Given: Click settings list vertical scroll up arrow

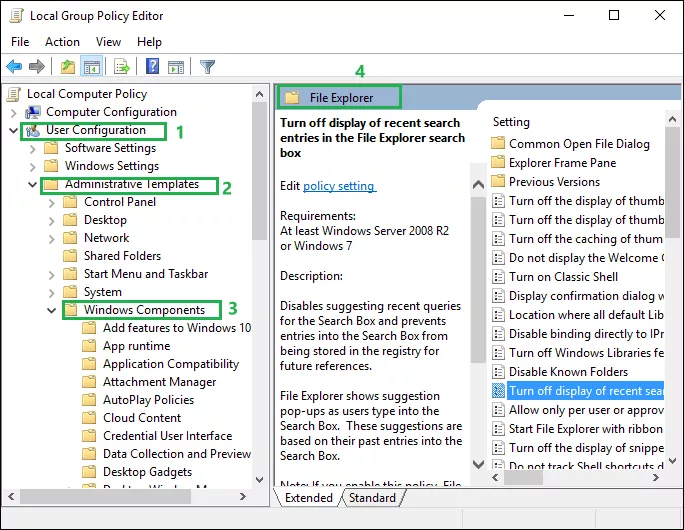Looking at the screenshot, I should (672, 119).
